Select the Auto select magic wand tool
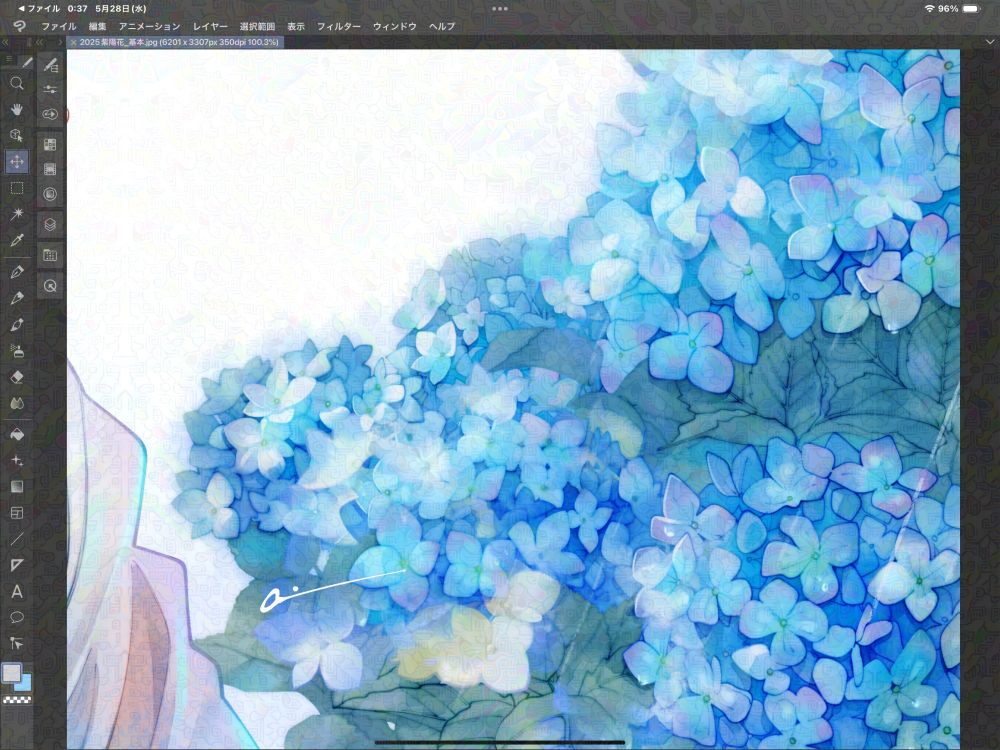This screenshot has height=750, width=1000. point(17,214)
